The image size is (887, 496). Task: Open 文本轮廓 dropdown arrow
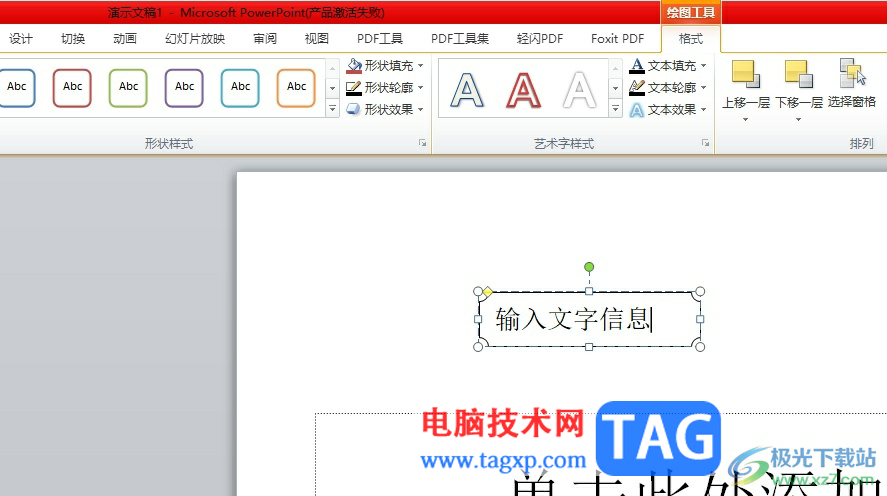pos(704,88)
